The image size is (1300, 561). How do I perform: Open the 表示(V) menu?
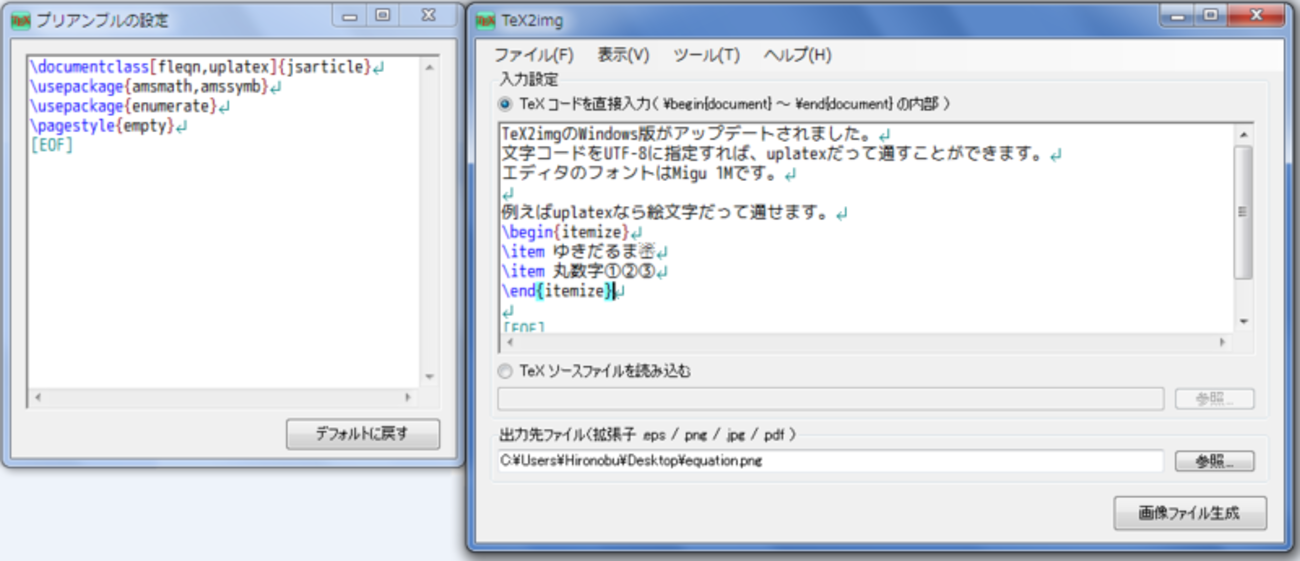623,55
